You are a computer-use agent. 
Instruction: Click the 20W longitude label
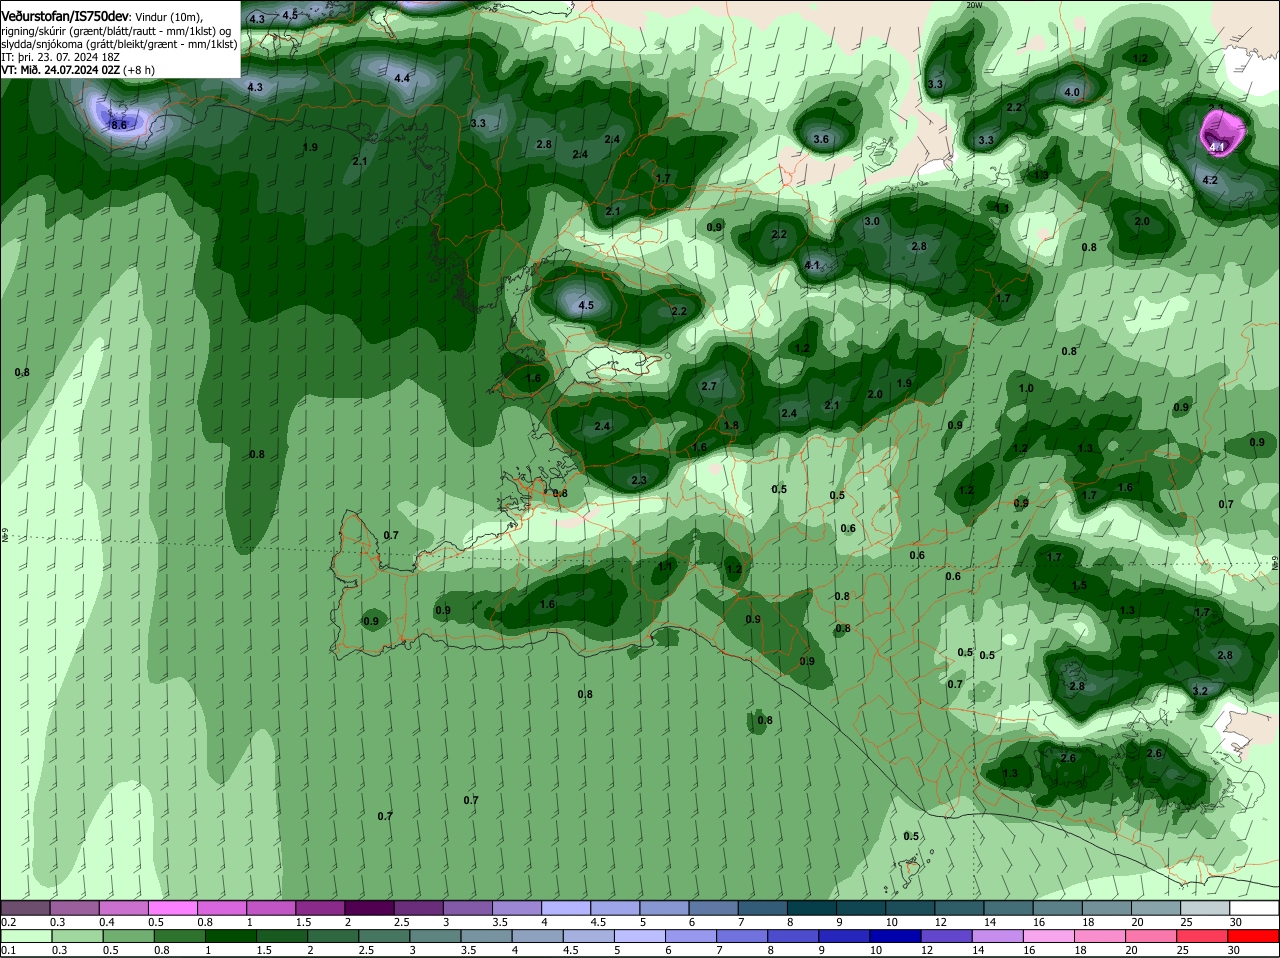(x=974, y=5)
